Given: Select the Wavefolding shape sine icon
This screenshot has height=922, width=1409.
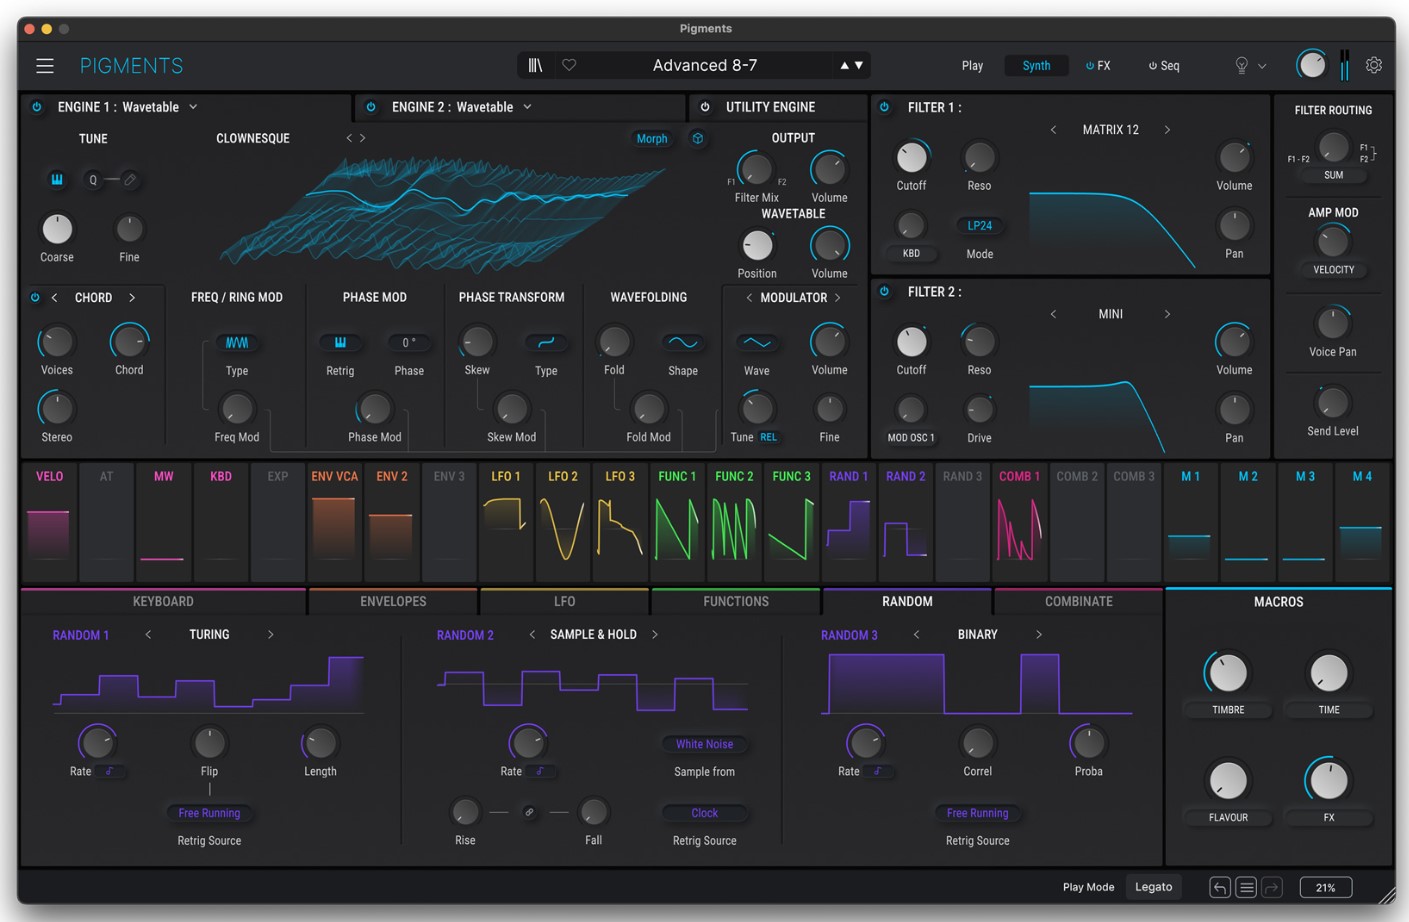Looking at the screenshot, I should (x=683, y=343).
